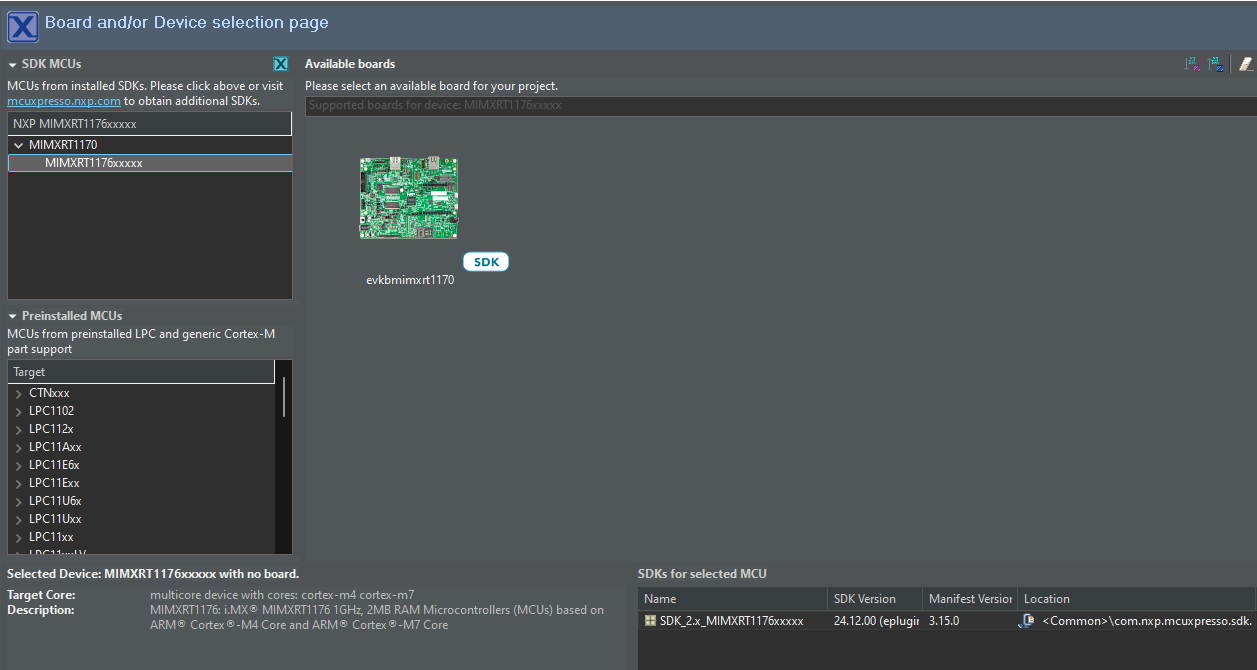
Task: Click the eraser icon to clear filters
Action: 1245,63
